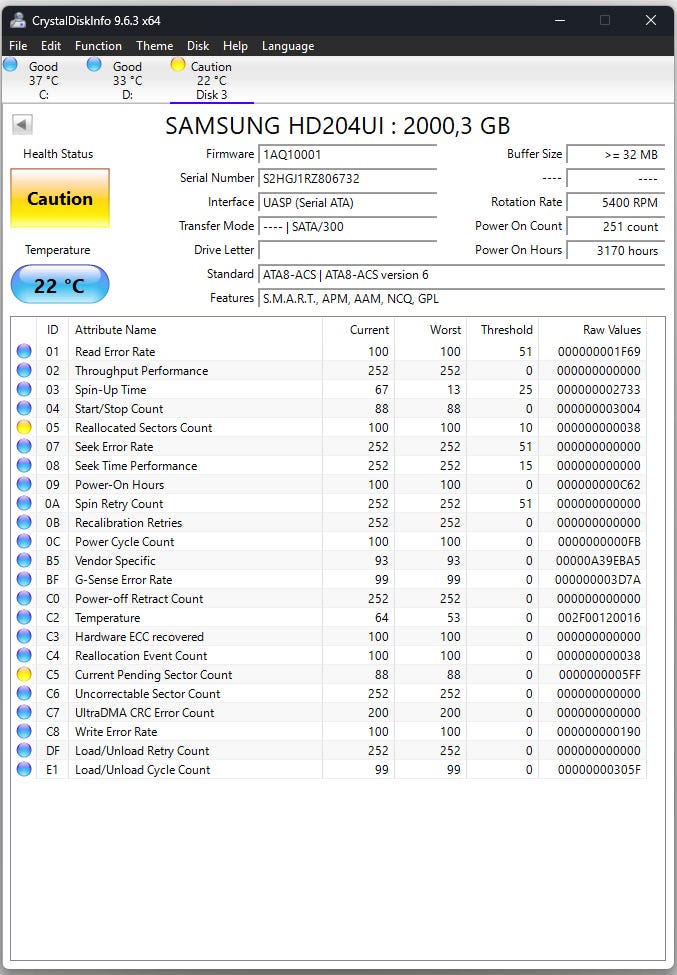
Task: Click blue status orb for Reallocation Event Count
Action: (24, 655)
